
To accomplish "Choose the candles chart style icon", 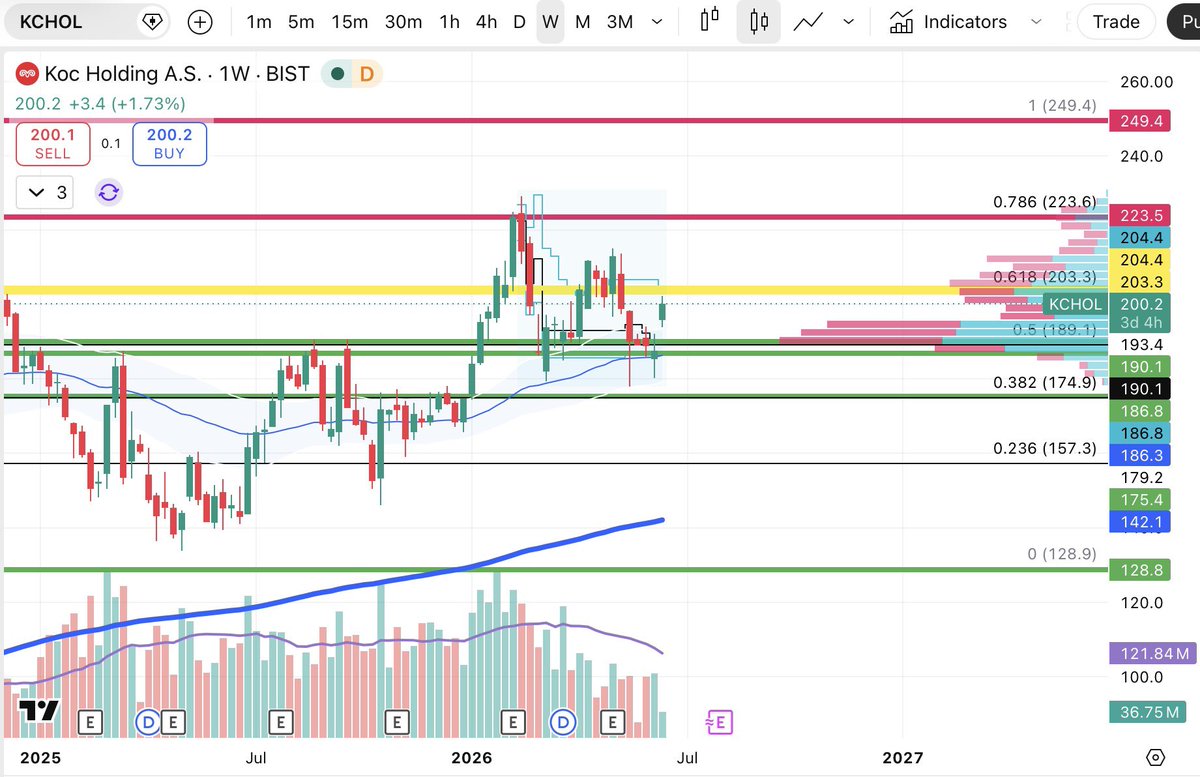I will point(759,22).
